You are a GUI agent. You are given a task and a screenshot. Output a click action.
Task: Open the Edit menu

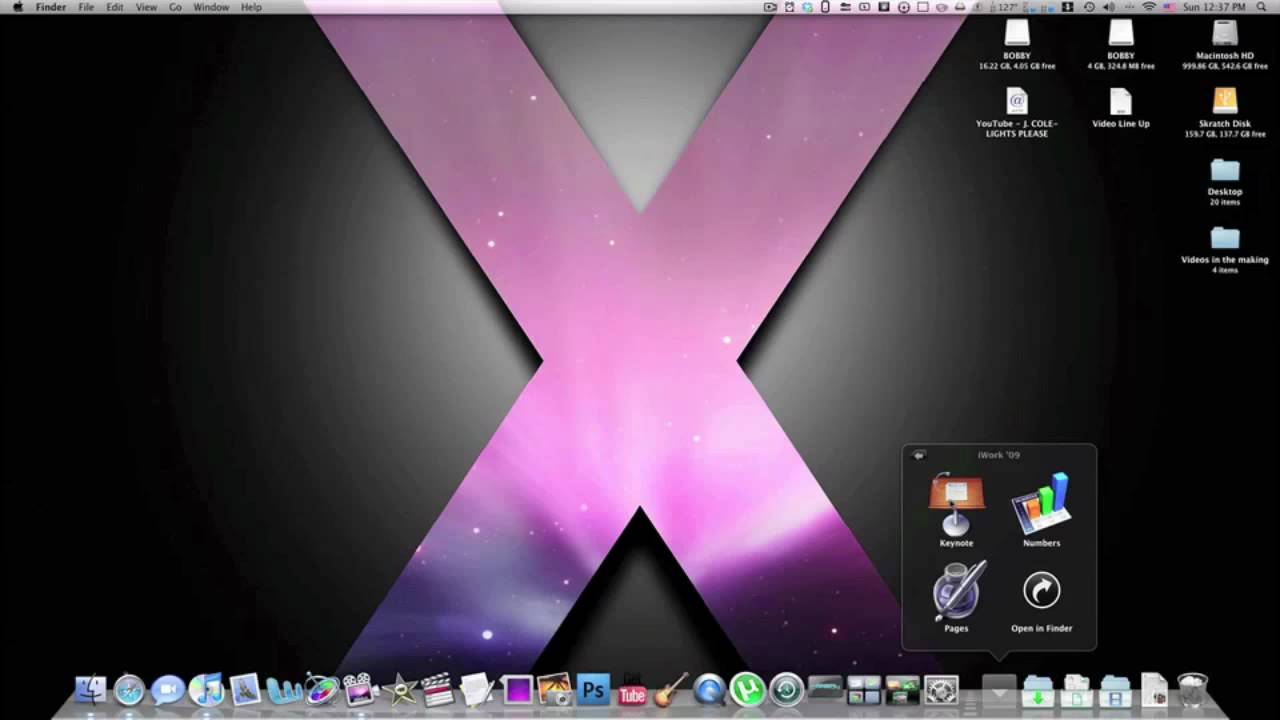(x=115, y=7)
